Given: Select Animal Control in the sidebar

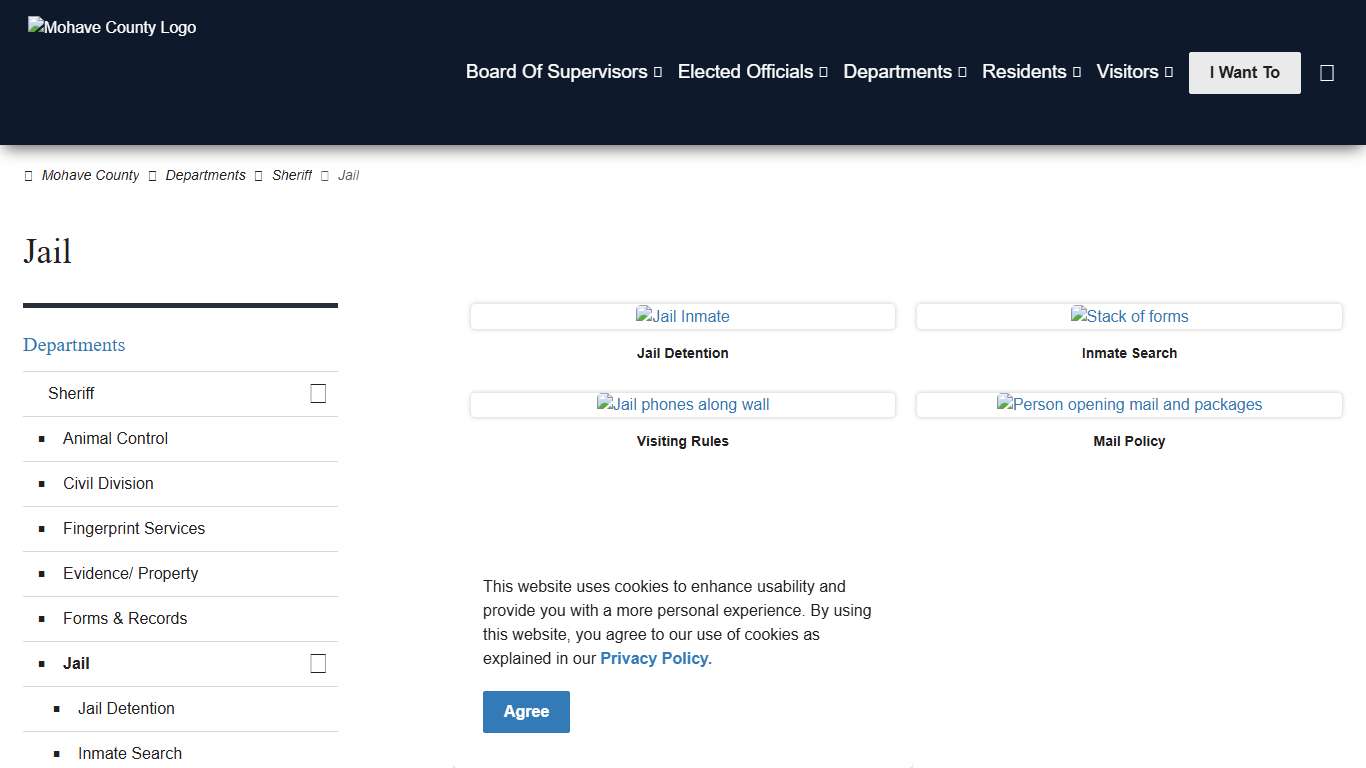Looking at the screenshot, I should (115, 439).
